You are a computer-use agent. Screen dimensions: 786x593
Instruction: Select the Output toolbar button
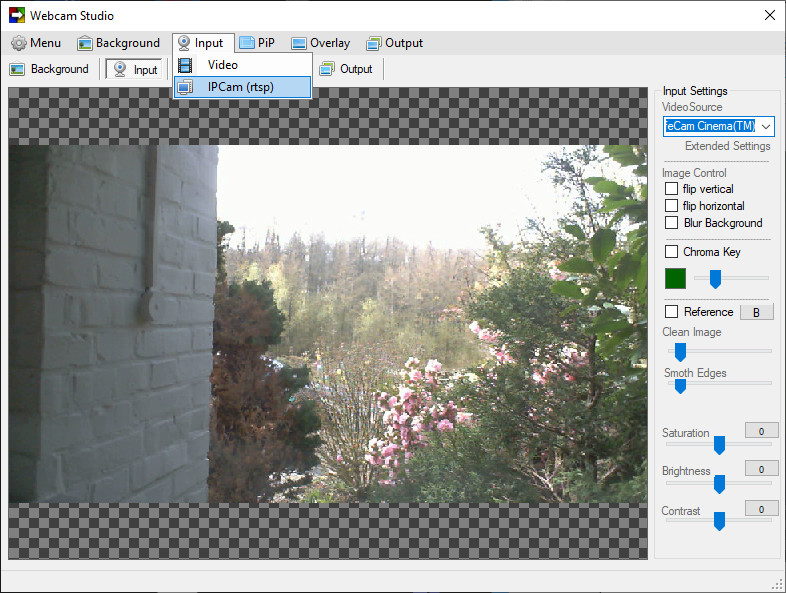346,69
